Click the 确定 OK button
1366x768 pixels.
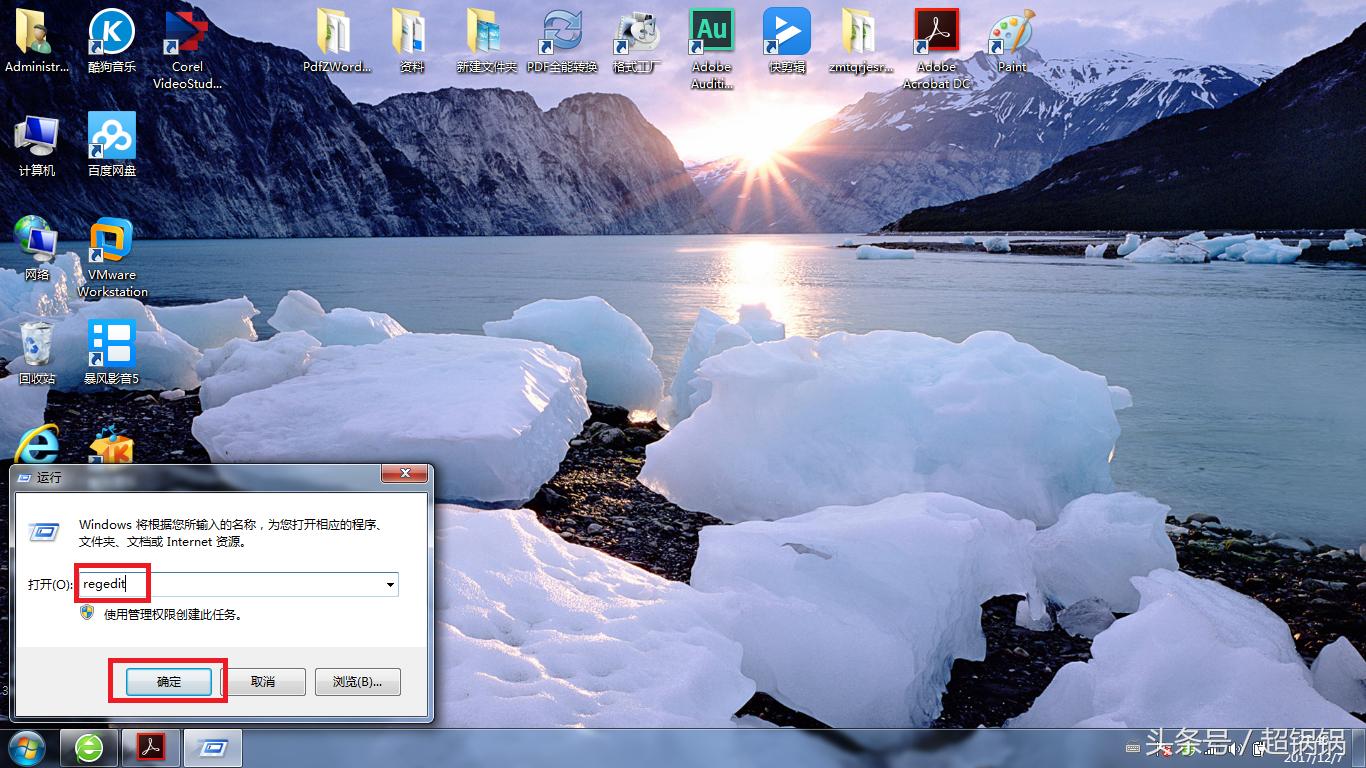(166, 681)
